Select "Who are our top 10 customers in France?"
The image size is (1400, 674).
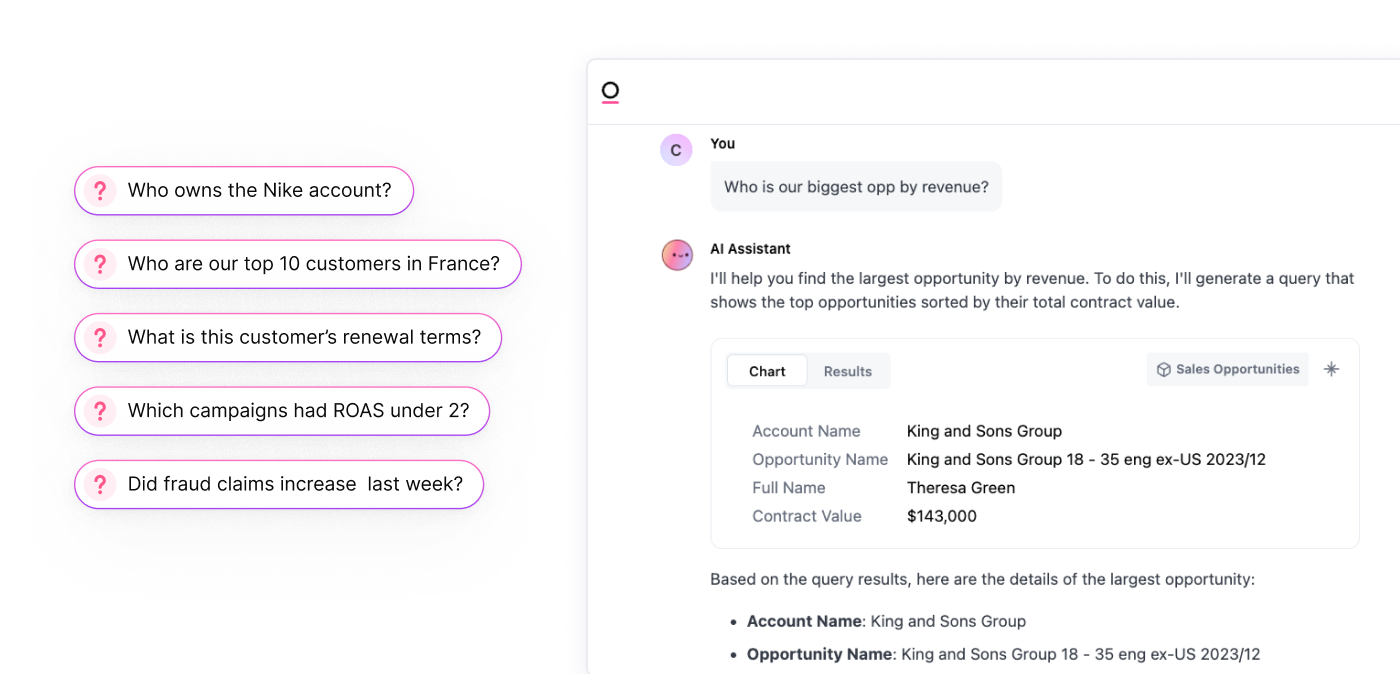tap(313, 264)
